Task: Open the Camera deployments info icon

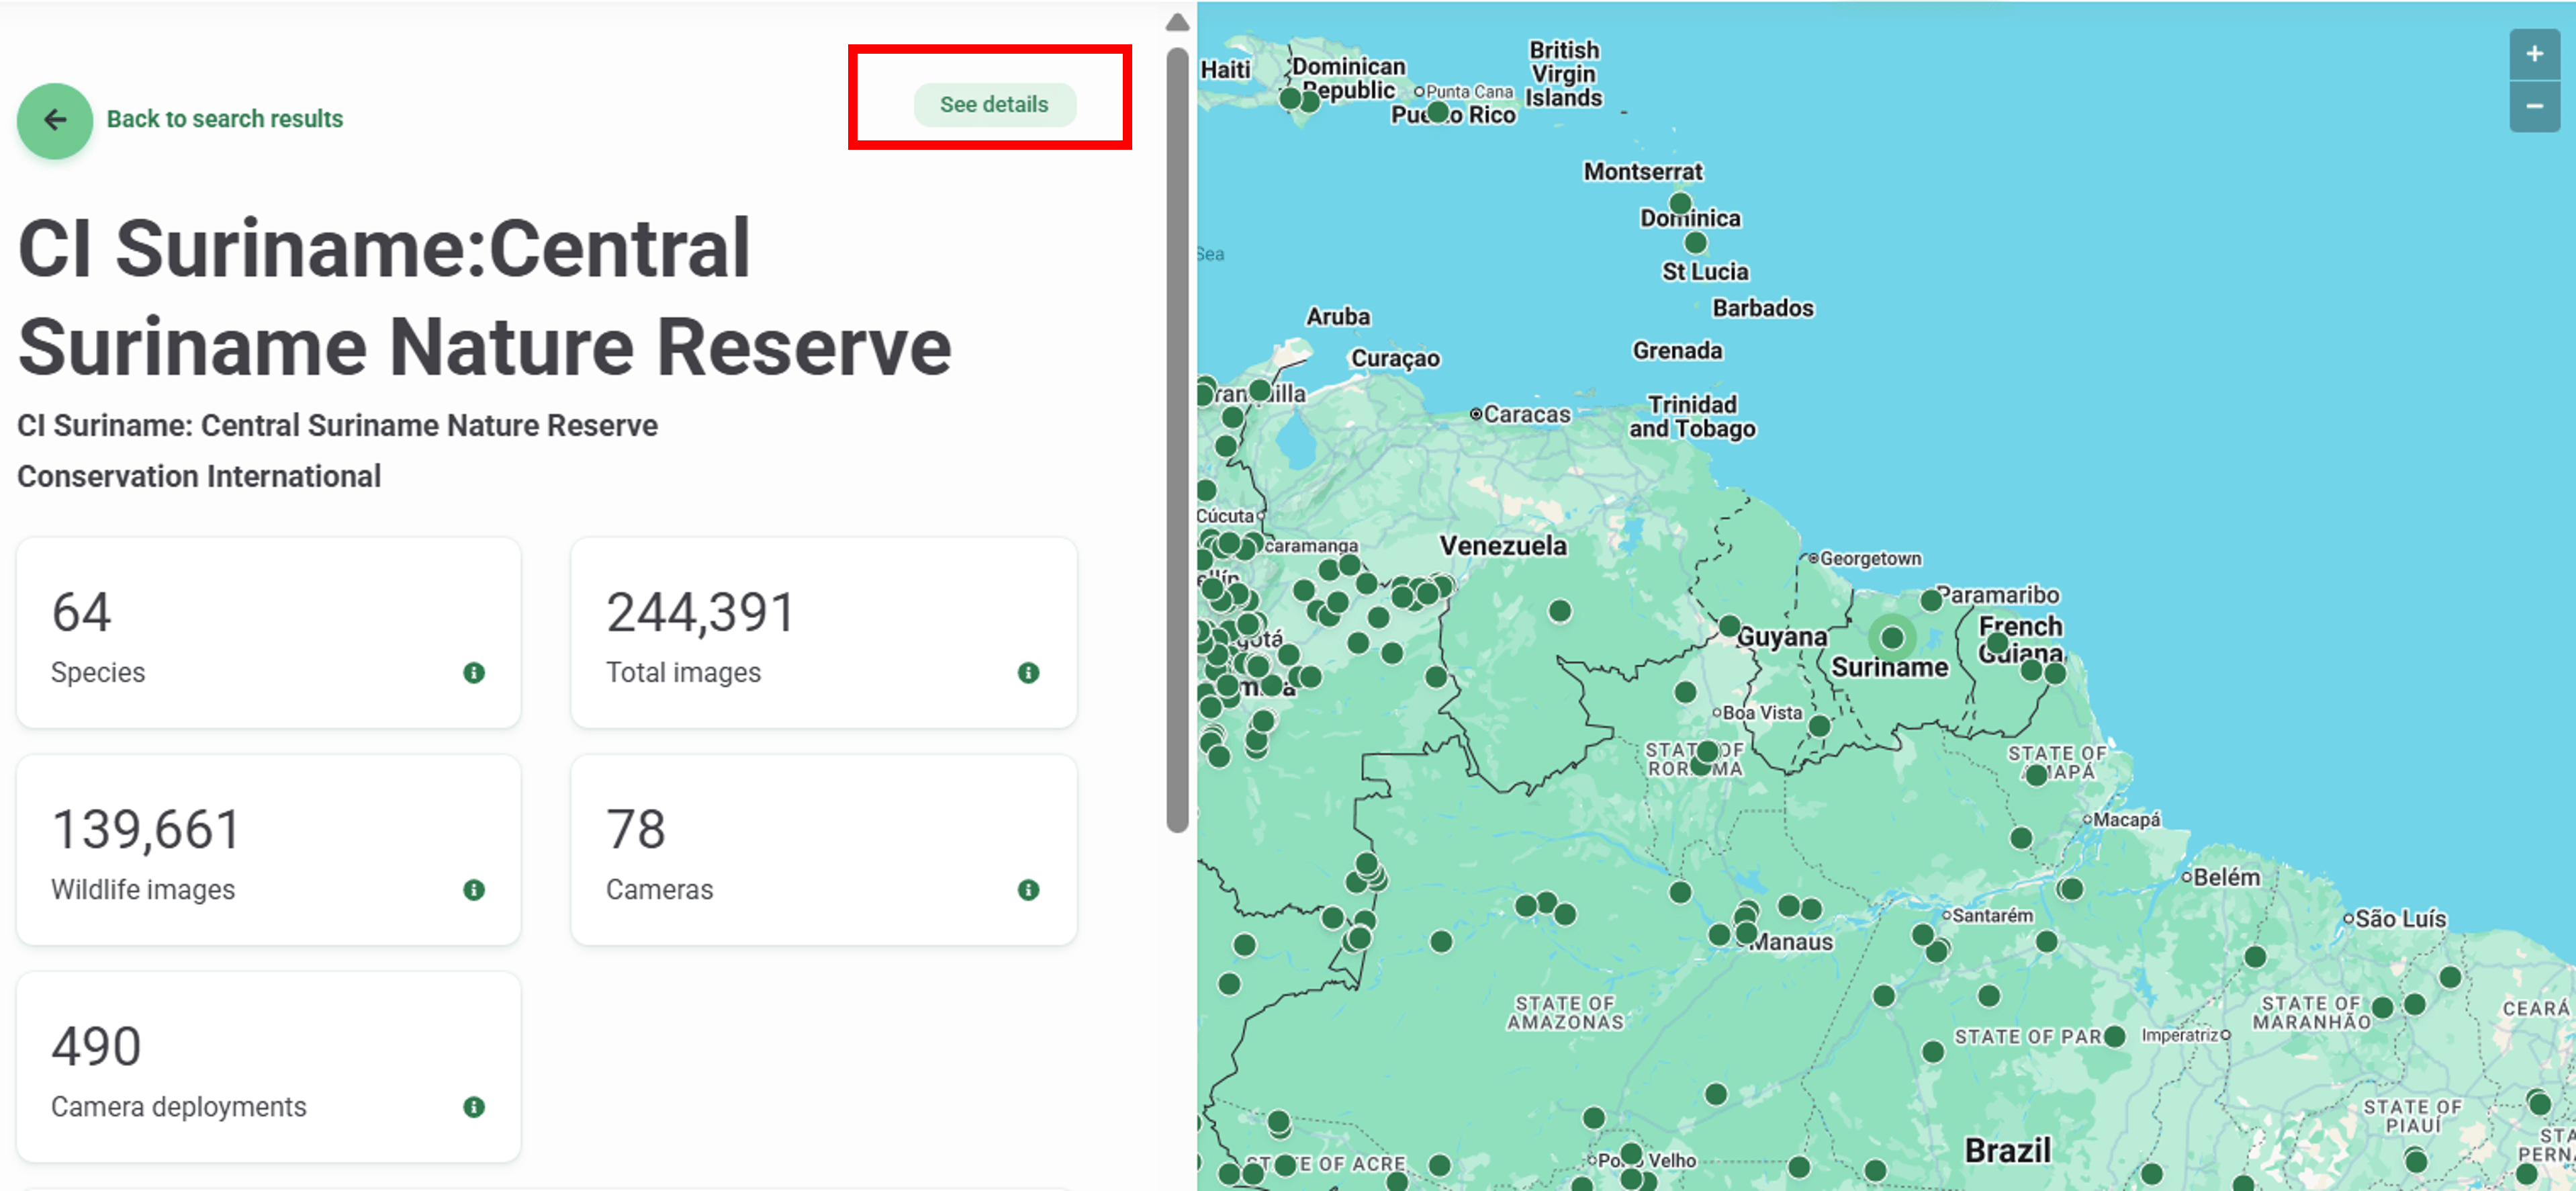Action: tap(474, 1107)
